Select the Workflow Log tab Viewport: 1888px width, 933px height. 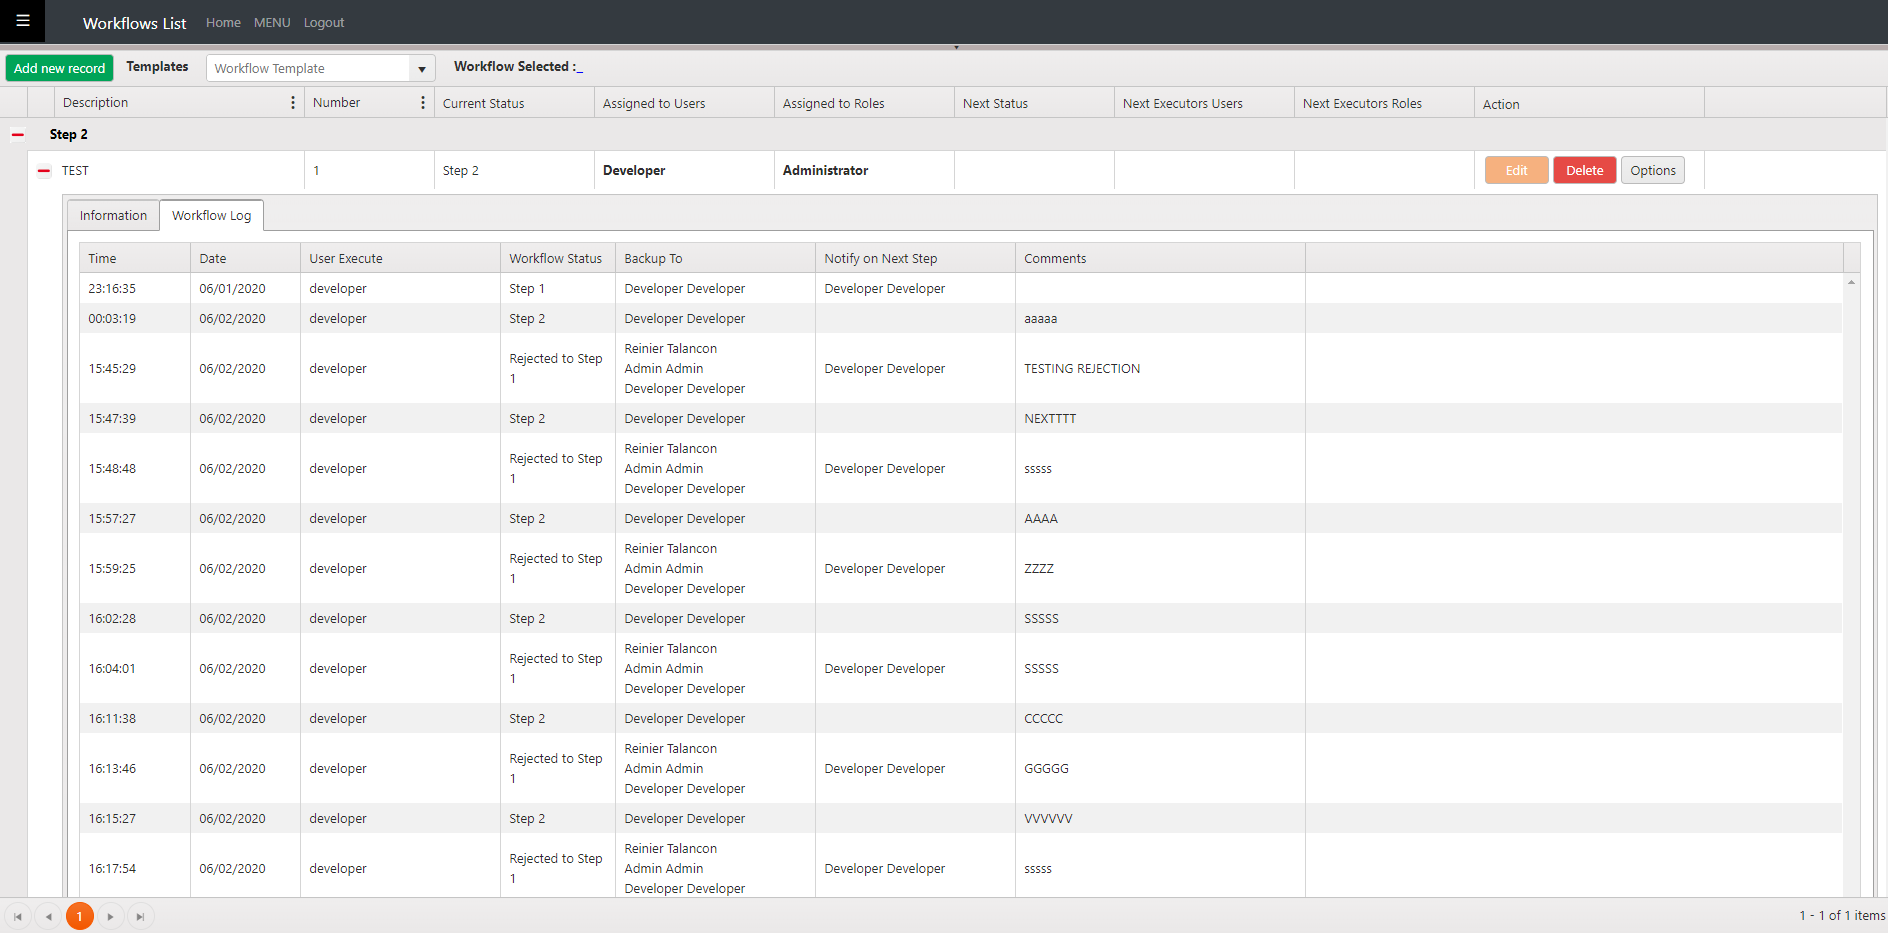click(212, 215)
